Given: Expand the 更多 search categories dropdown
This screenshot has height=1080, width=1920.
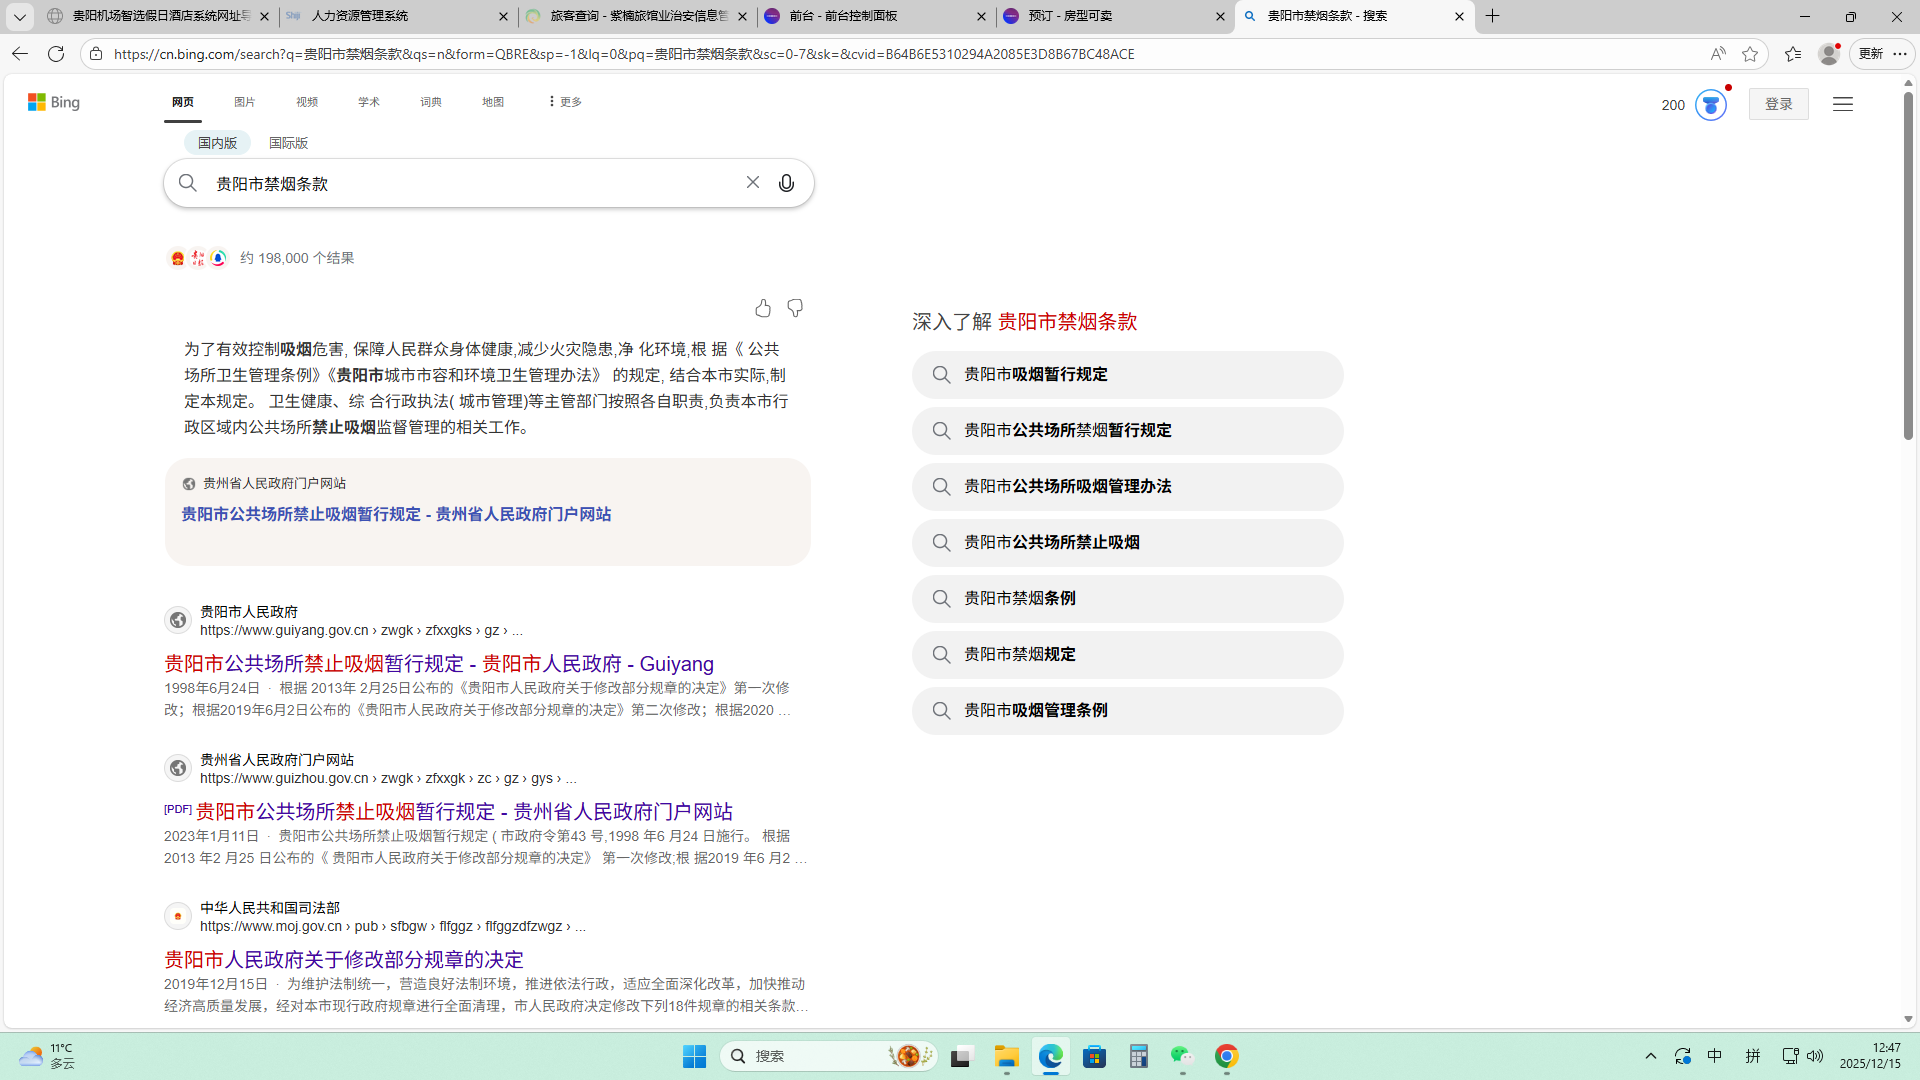Looking at the screenshot, I should [565, 102].
